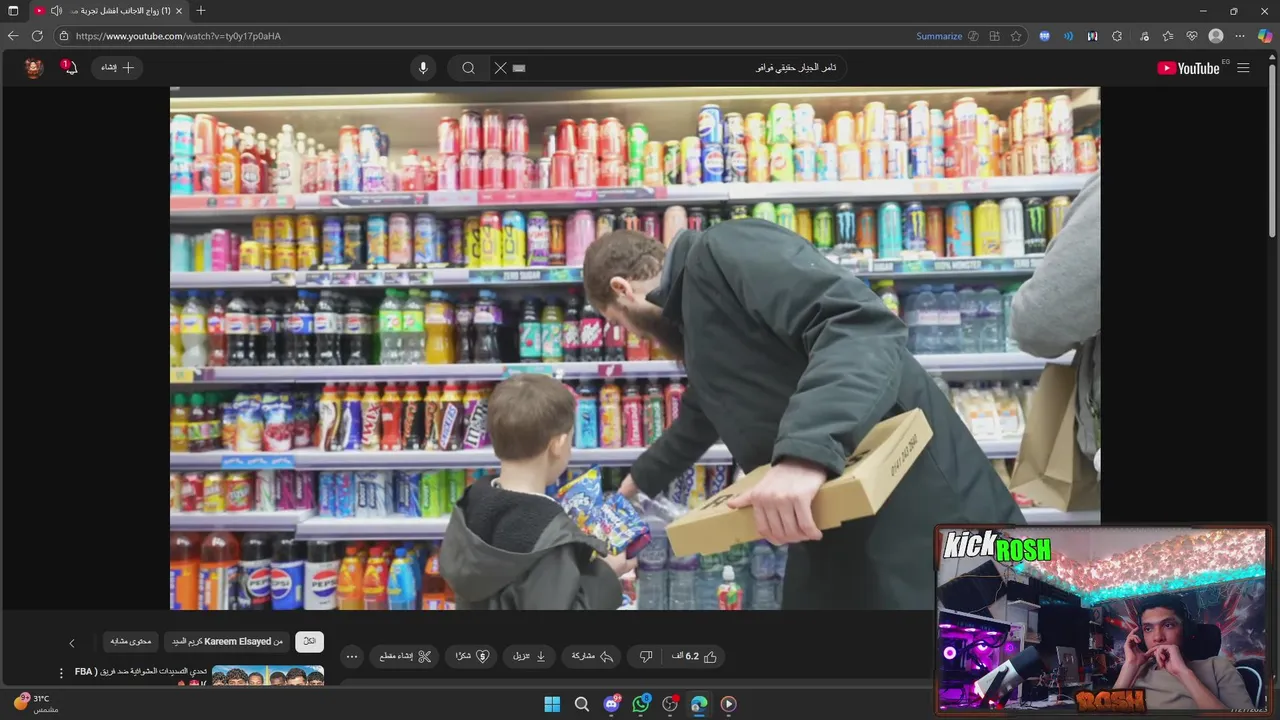Open the blue sound-wave extension
Screen dimensions: 1280x720
1068,36
